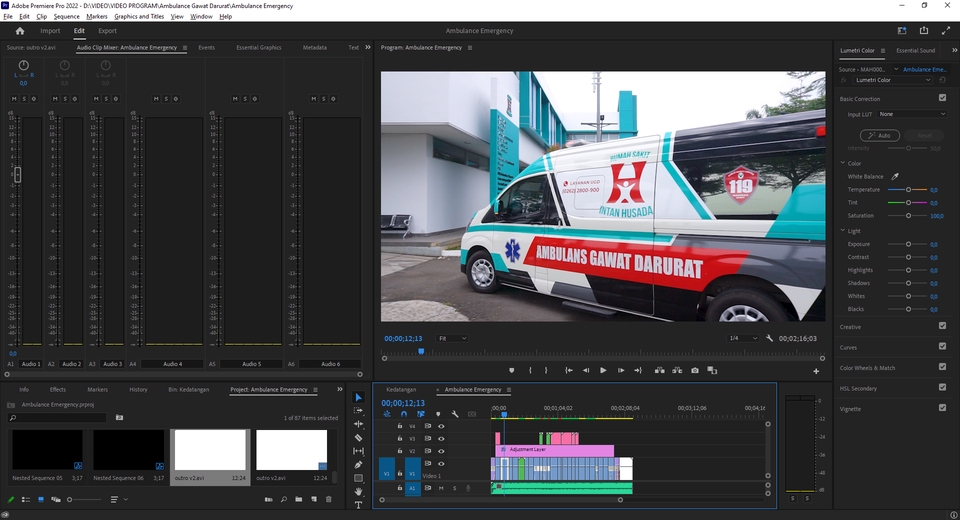960x520 pixels.
Task: Click Mark In button
Action: coord(530,371)
